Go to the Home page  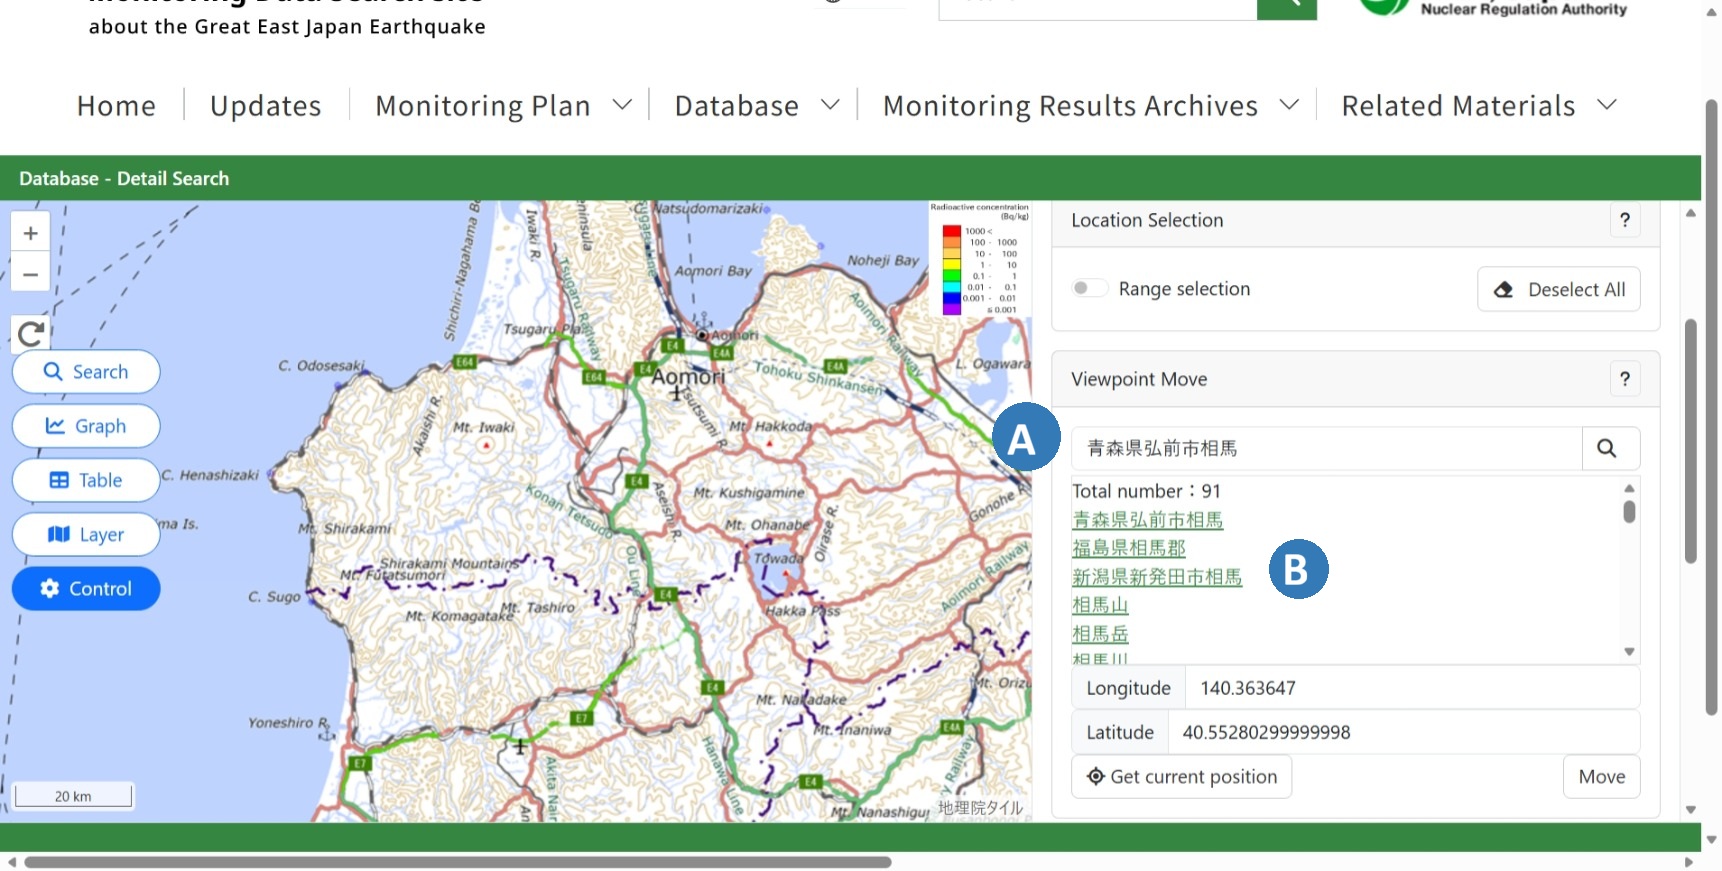point(116,106)
